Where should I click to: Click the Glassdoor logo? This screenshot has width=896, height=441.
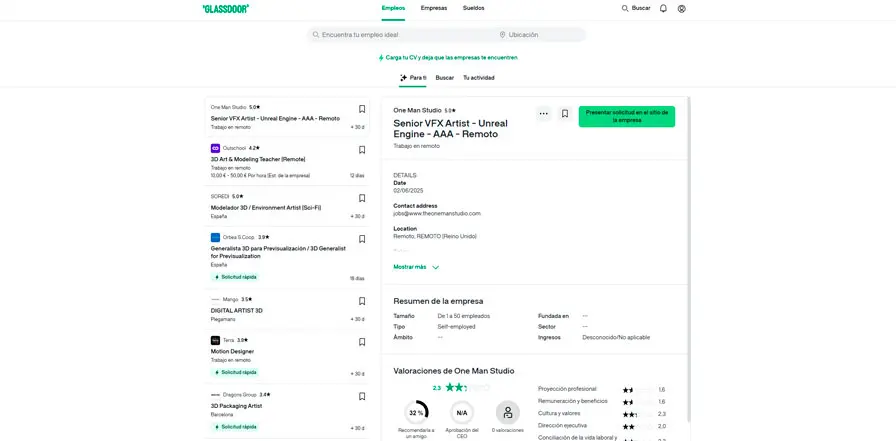point(226,9)
